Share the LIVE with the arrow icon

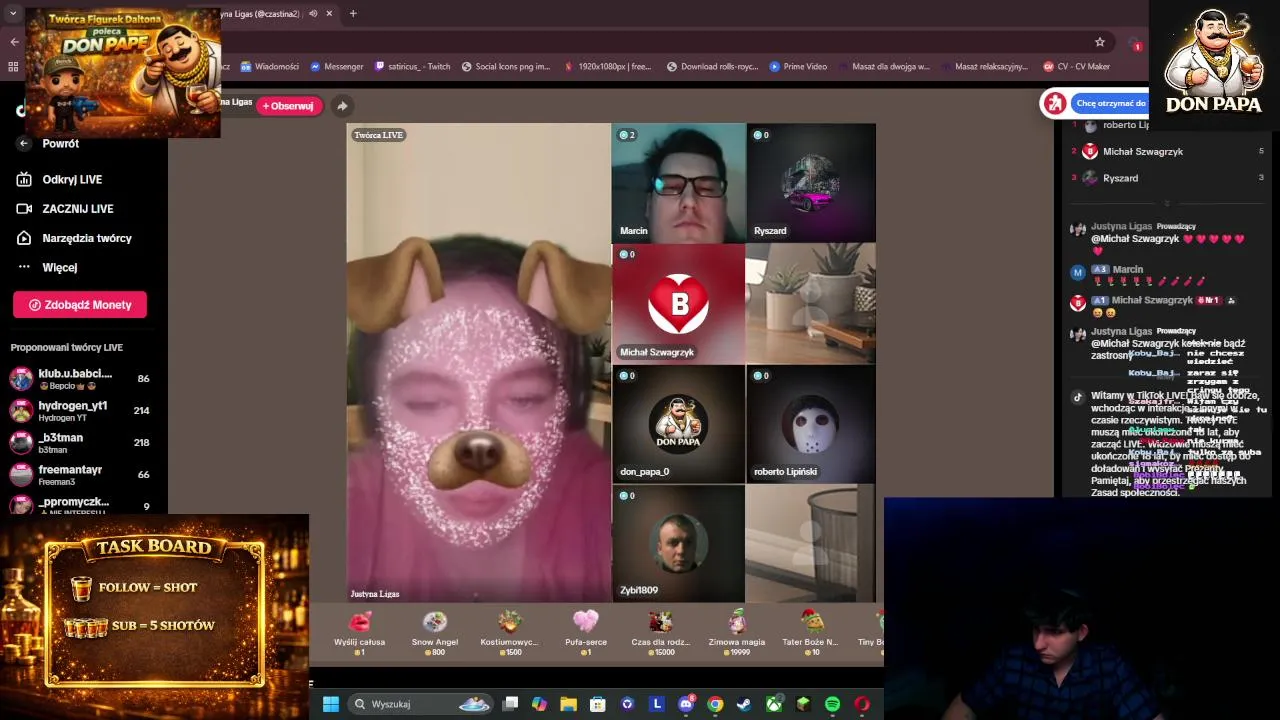(x=342, y=106)
